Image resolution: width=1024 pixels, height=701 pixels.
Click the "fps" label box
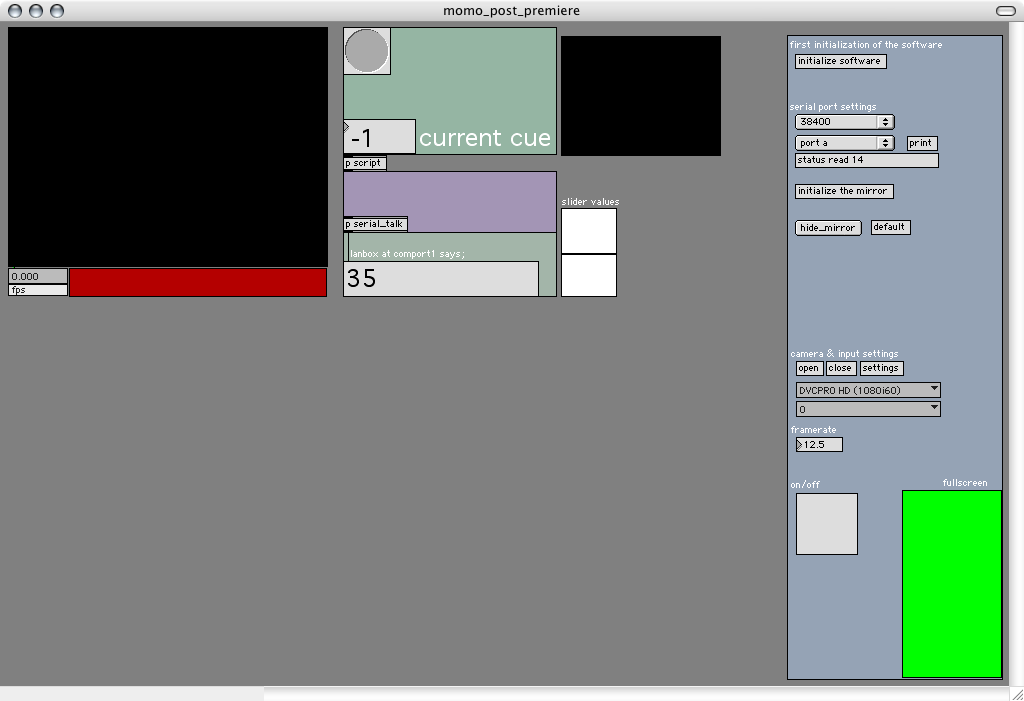click(38, 290)
